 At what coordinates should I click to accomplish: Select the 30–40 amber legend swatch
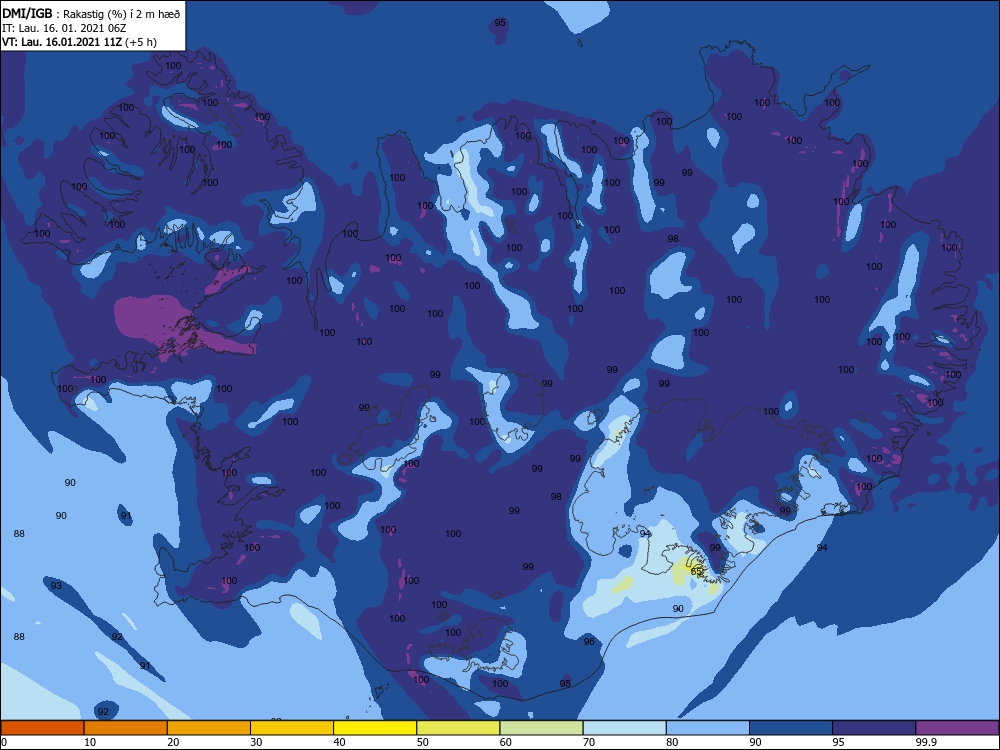[x=292, y=728]
